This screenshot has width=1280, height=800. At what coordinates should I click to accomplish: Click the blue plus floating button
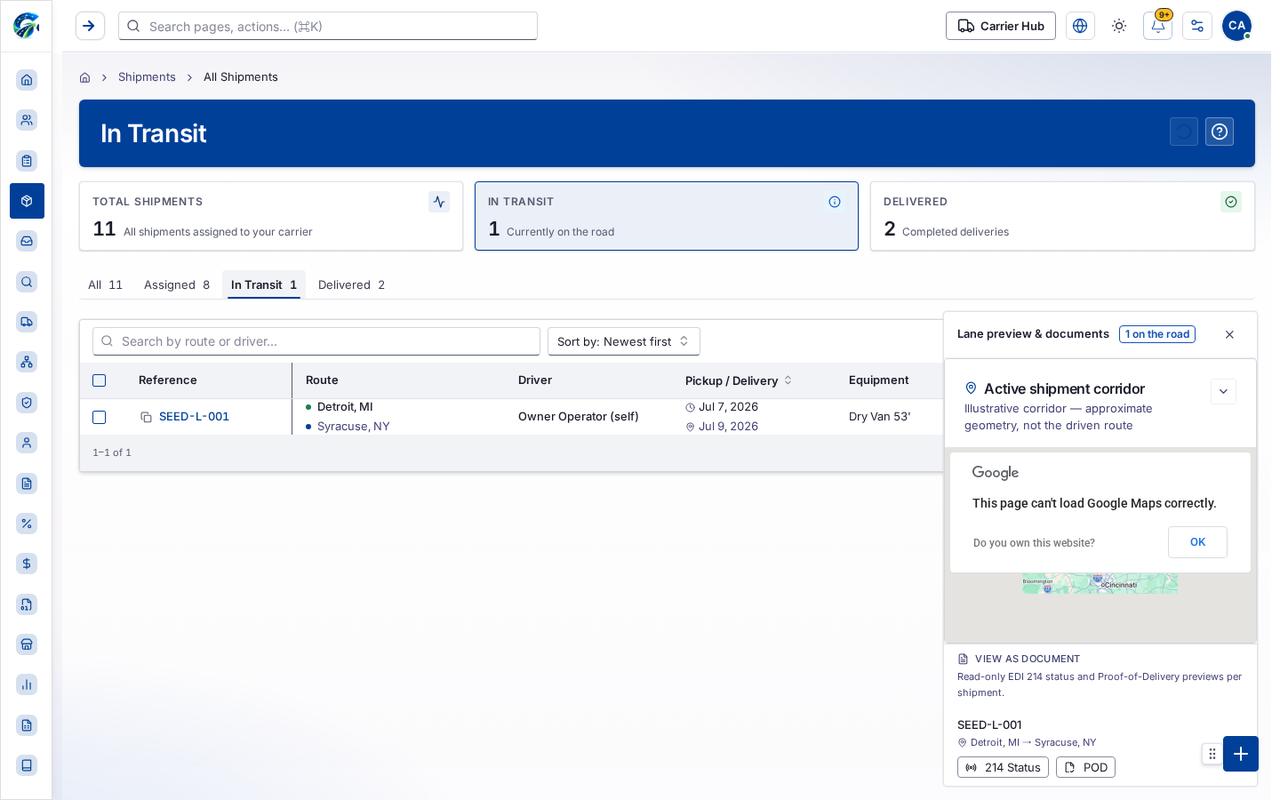(x=1241, y=754)
